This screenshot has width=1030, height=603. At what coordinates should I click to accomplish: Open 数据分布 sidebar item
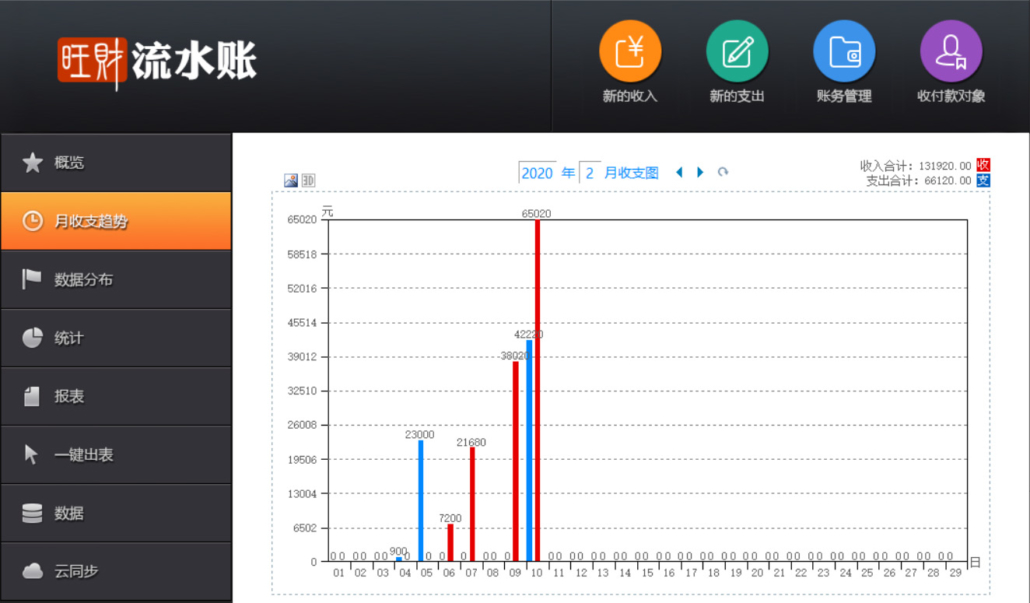click(116, 279)
